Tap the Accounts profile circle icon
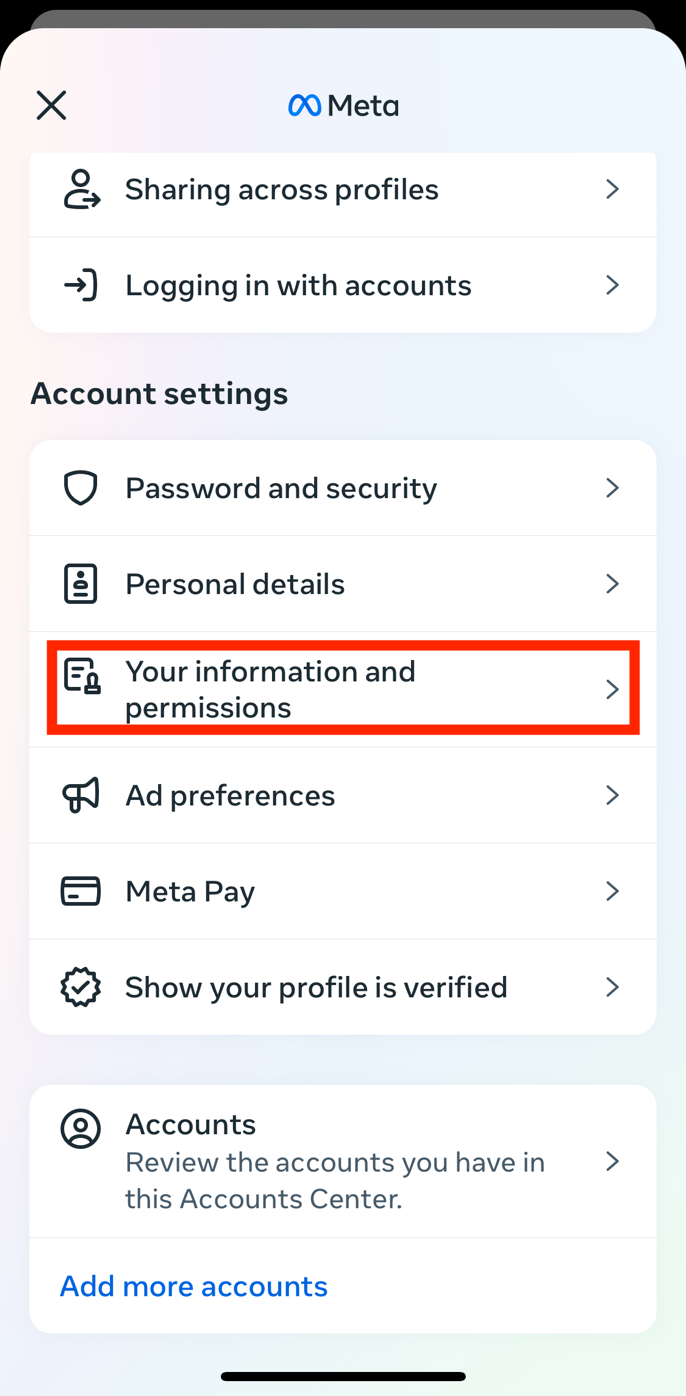686x1396 pixels. click(x=81, y=1129)
